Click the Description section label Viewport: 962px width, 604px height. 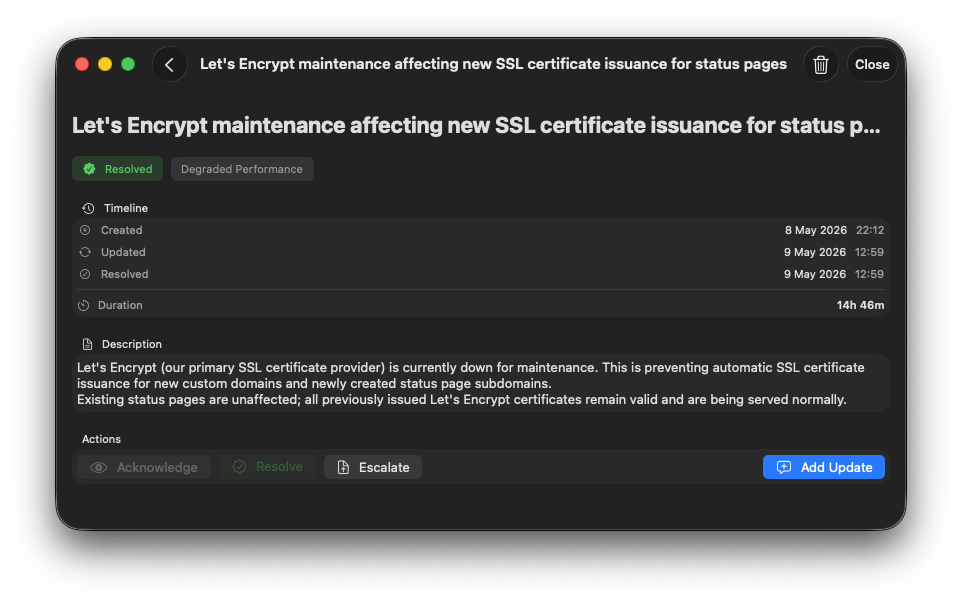click(x=132, y=344)
